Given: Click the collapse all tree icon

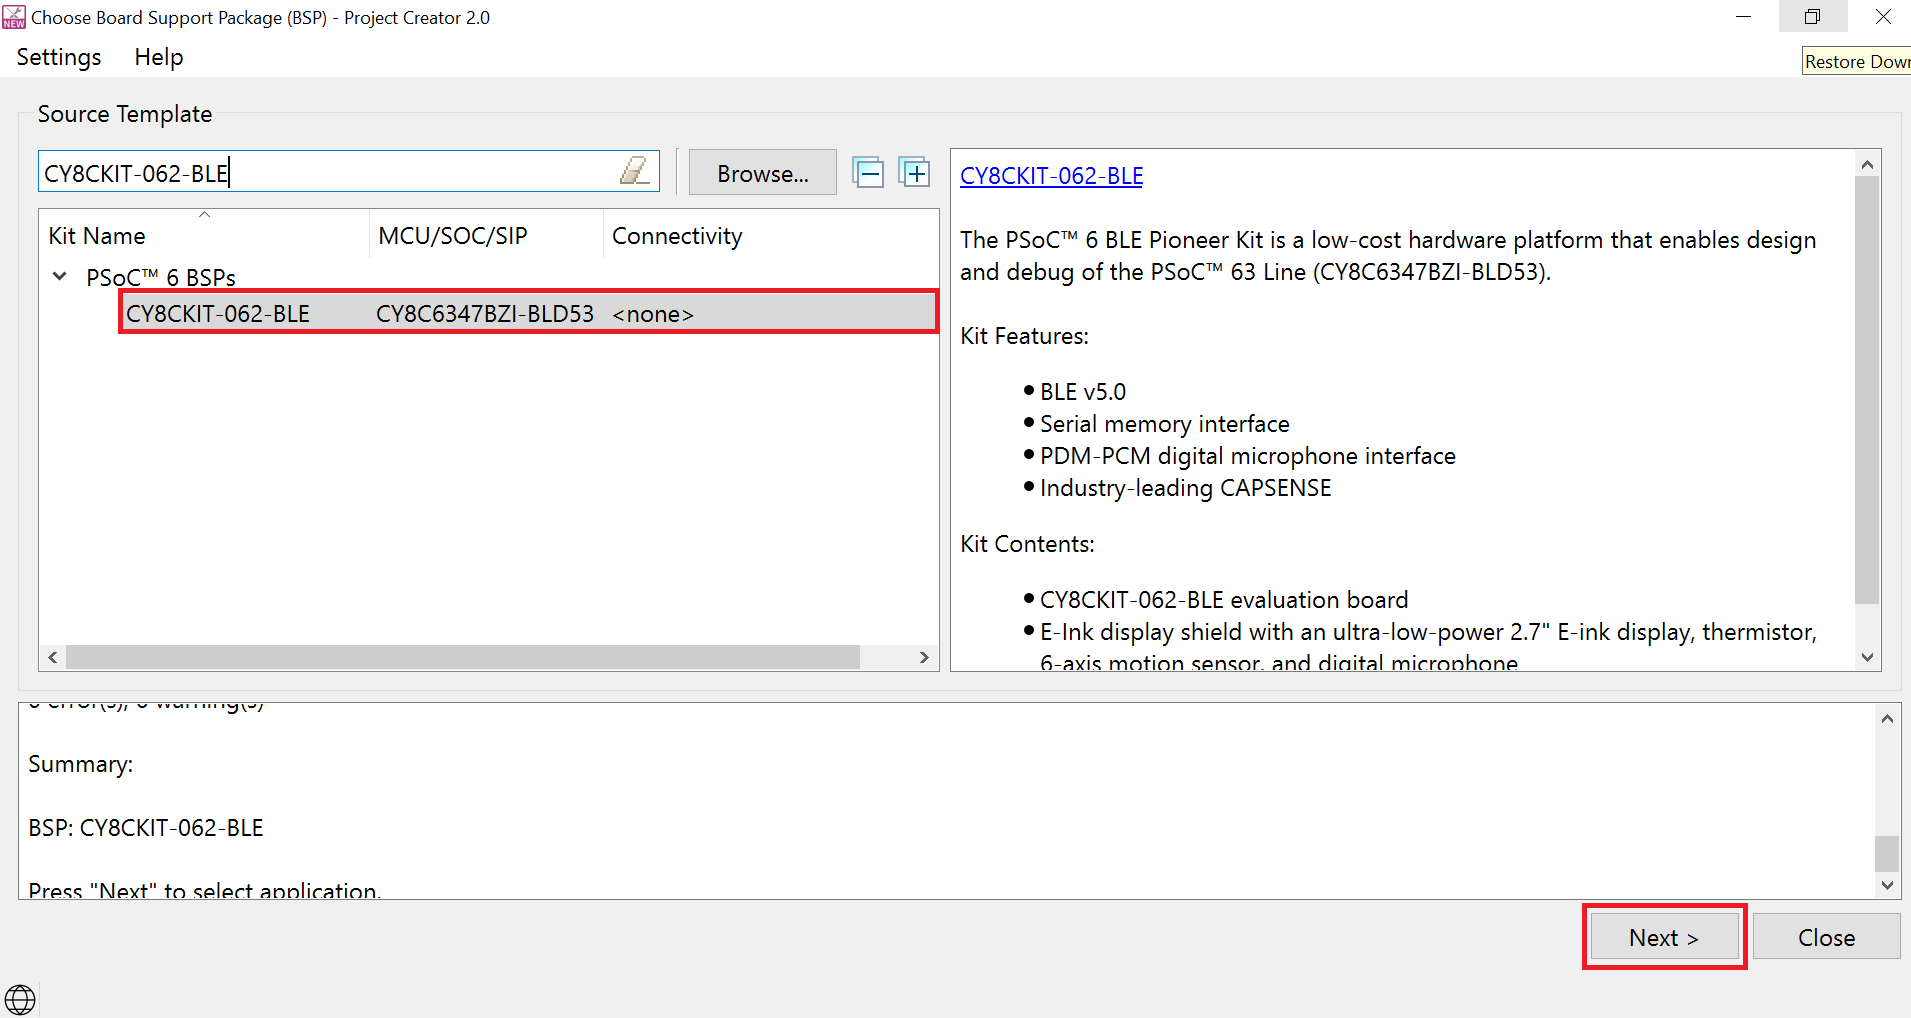Looking at the screenshot, I should point(868,173).
